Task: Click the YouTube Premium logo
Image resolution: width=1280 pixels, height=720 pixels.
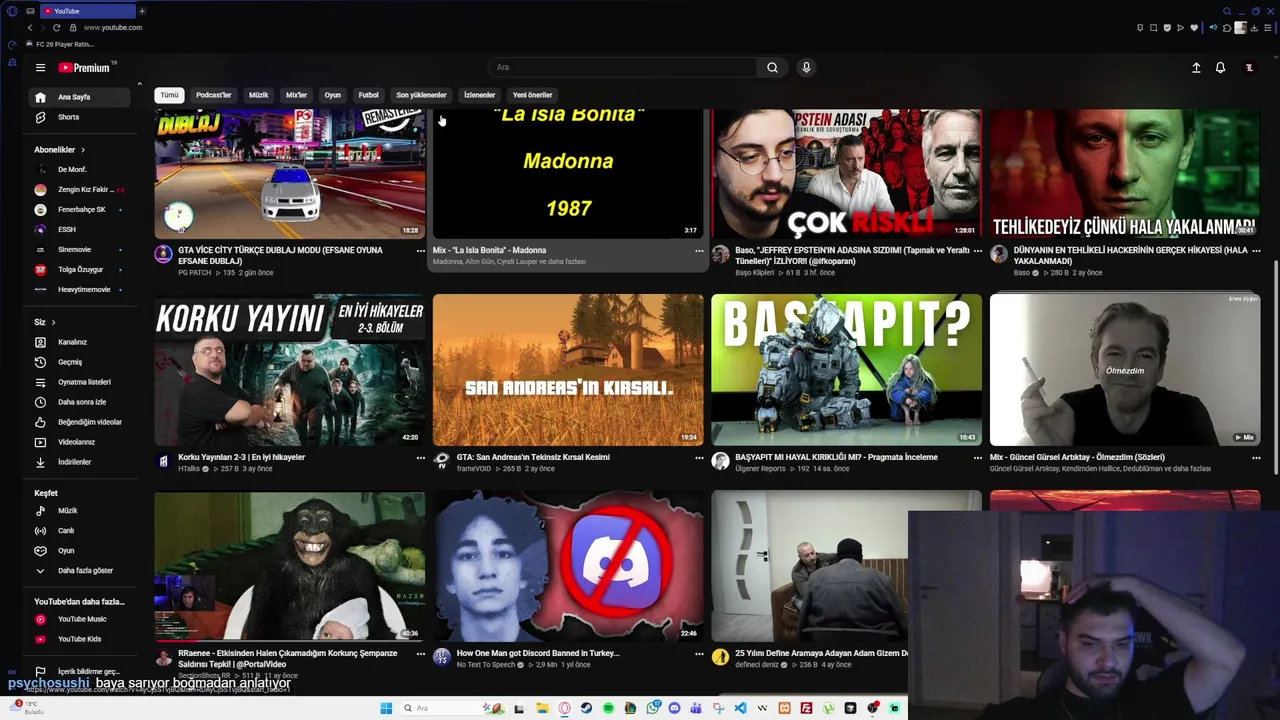Action: (x=84, y=68)
